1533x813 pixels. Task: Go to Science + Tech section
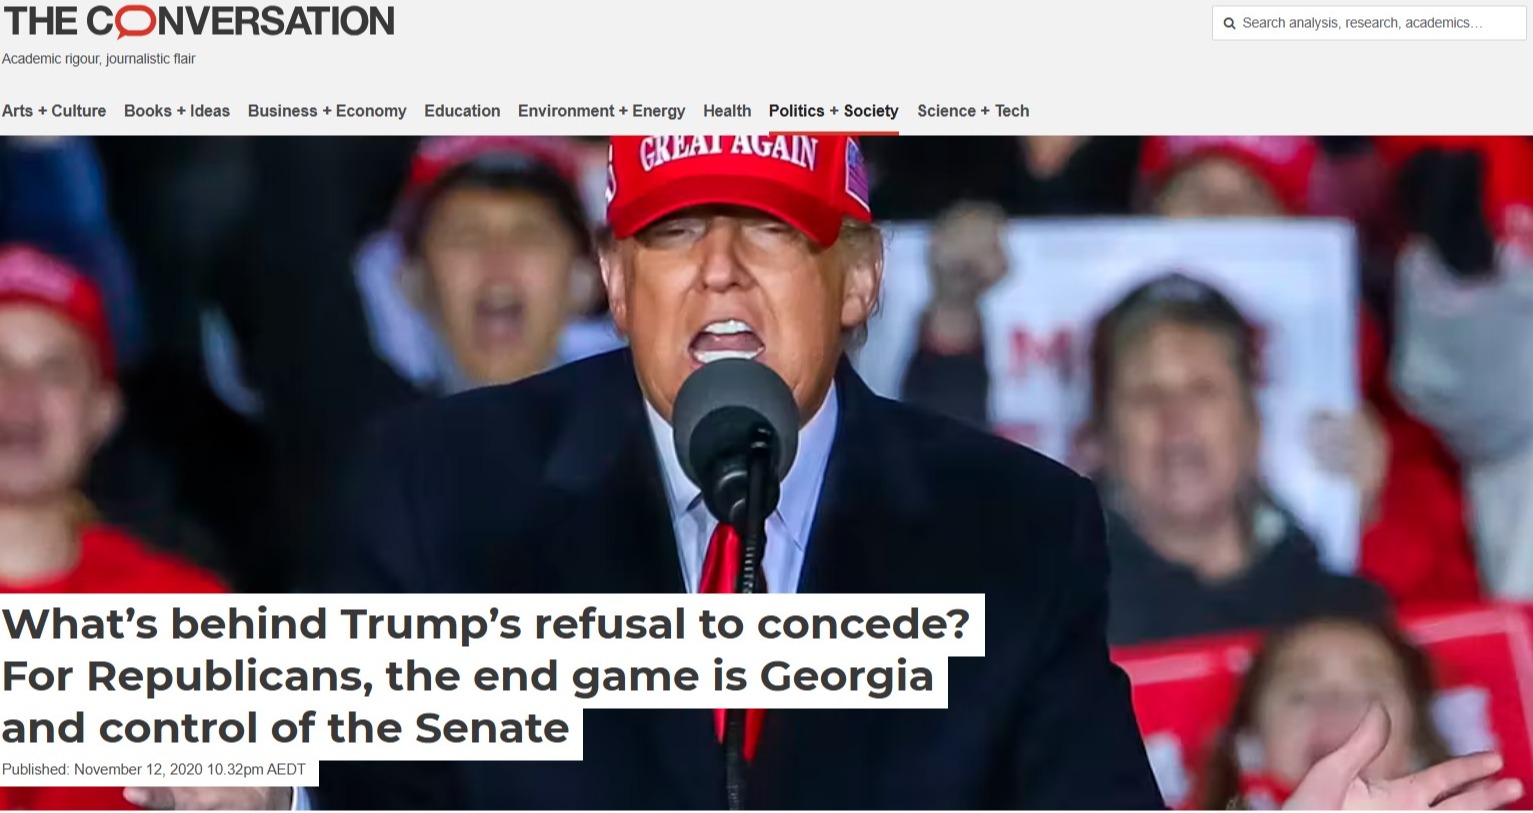coord(973,111)
